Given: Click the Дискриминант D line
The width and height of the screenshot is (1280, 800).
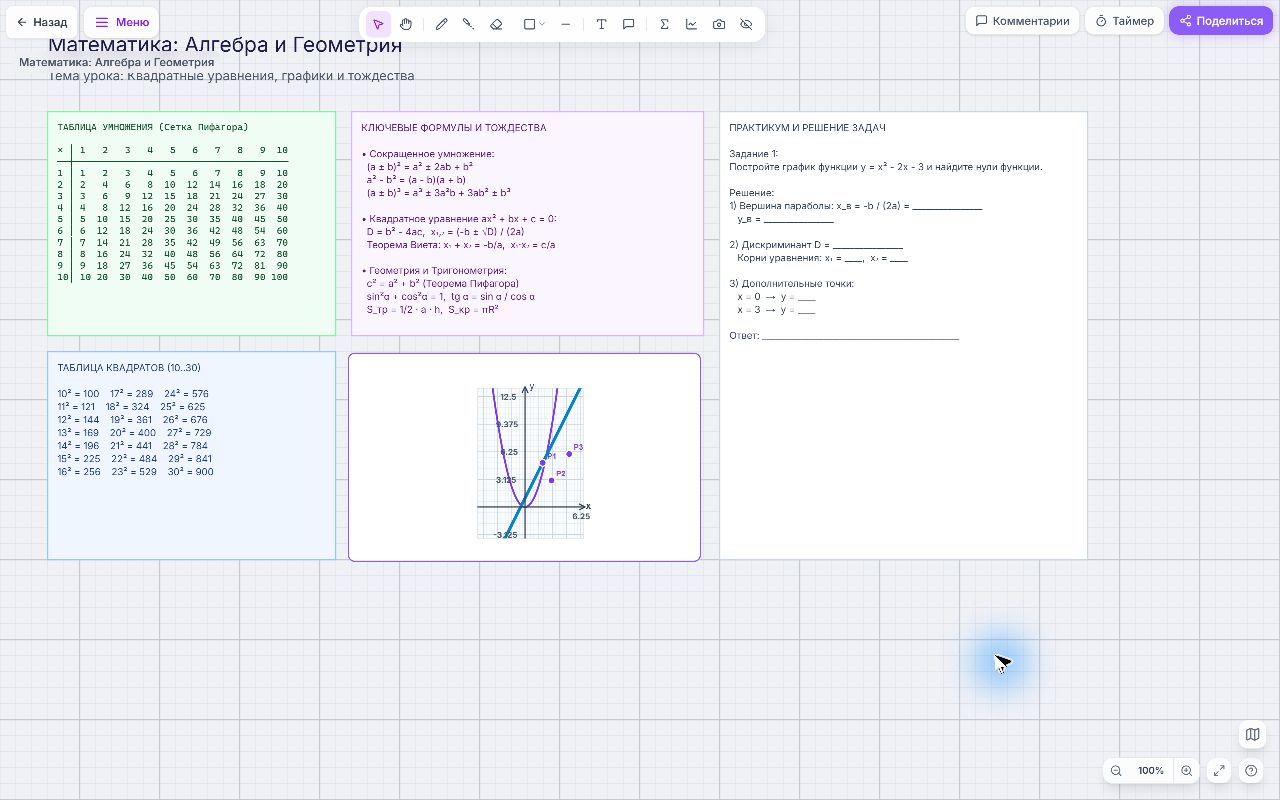Looking at the screenshot, I should click(816, 245).
